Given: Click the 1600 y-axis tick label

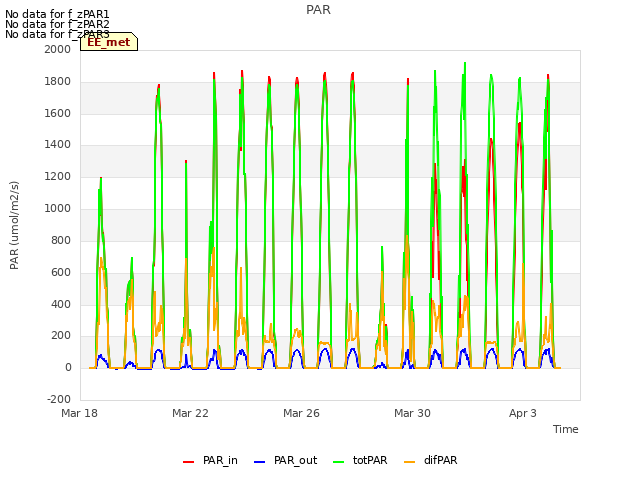Looking at the screenshot, I should coord(58,113).
